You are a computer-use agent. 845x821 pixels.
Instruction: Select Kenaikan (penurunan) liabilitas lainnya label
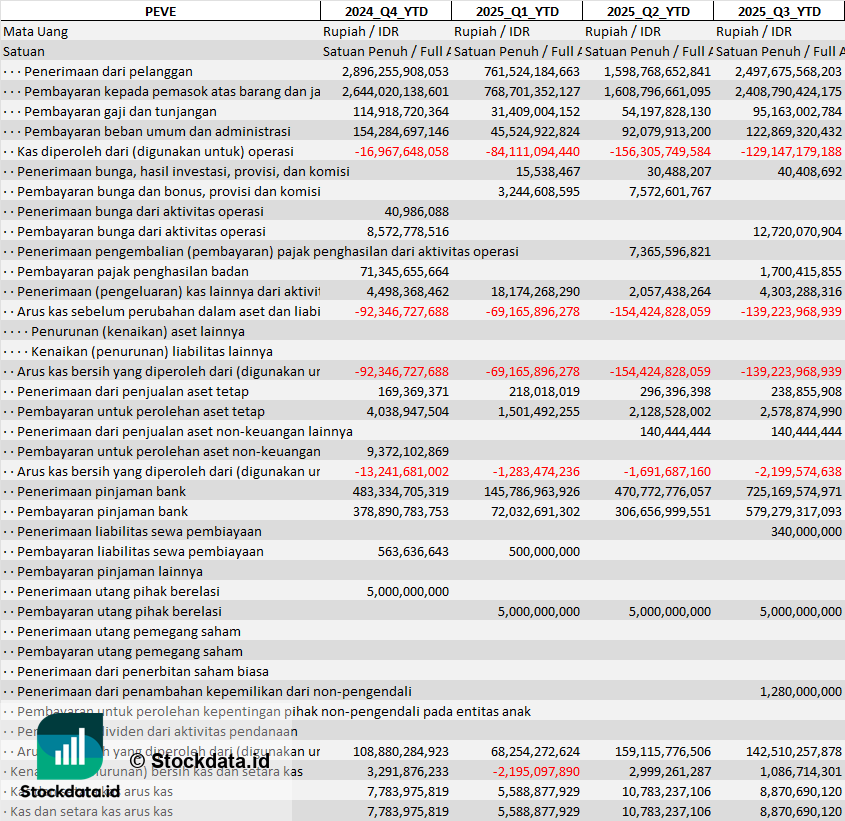point(152,351)
